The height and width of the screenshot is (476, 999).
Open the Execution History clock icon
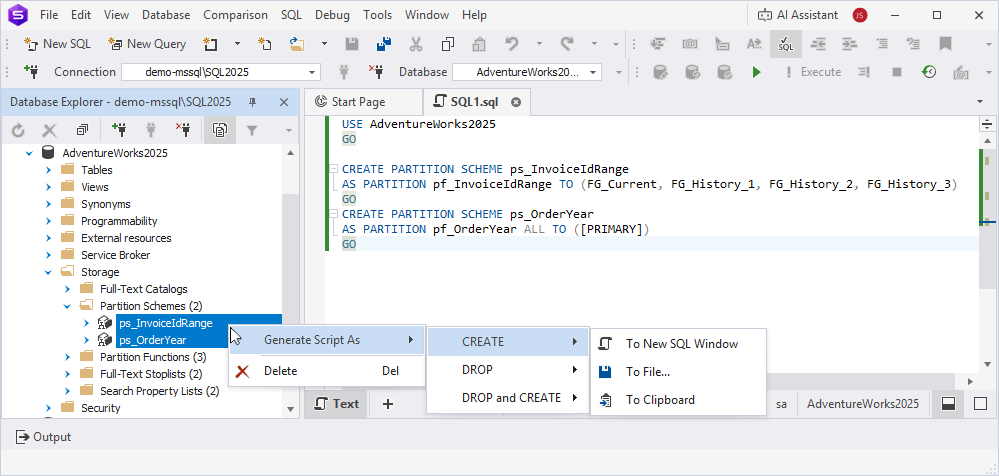929,72
